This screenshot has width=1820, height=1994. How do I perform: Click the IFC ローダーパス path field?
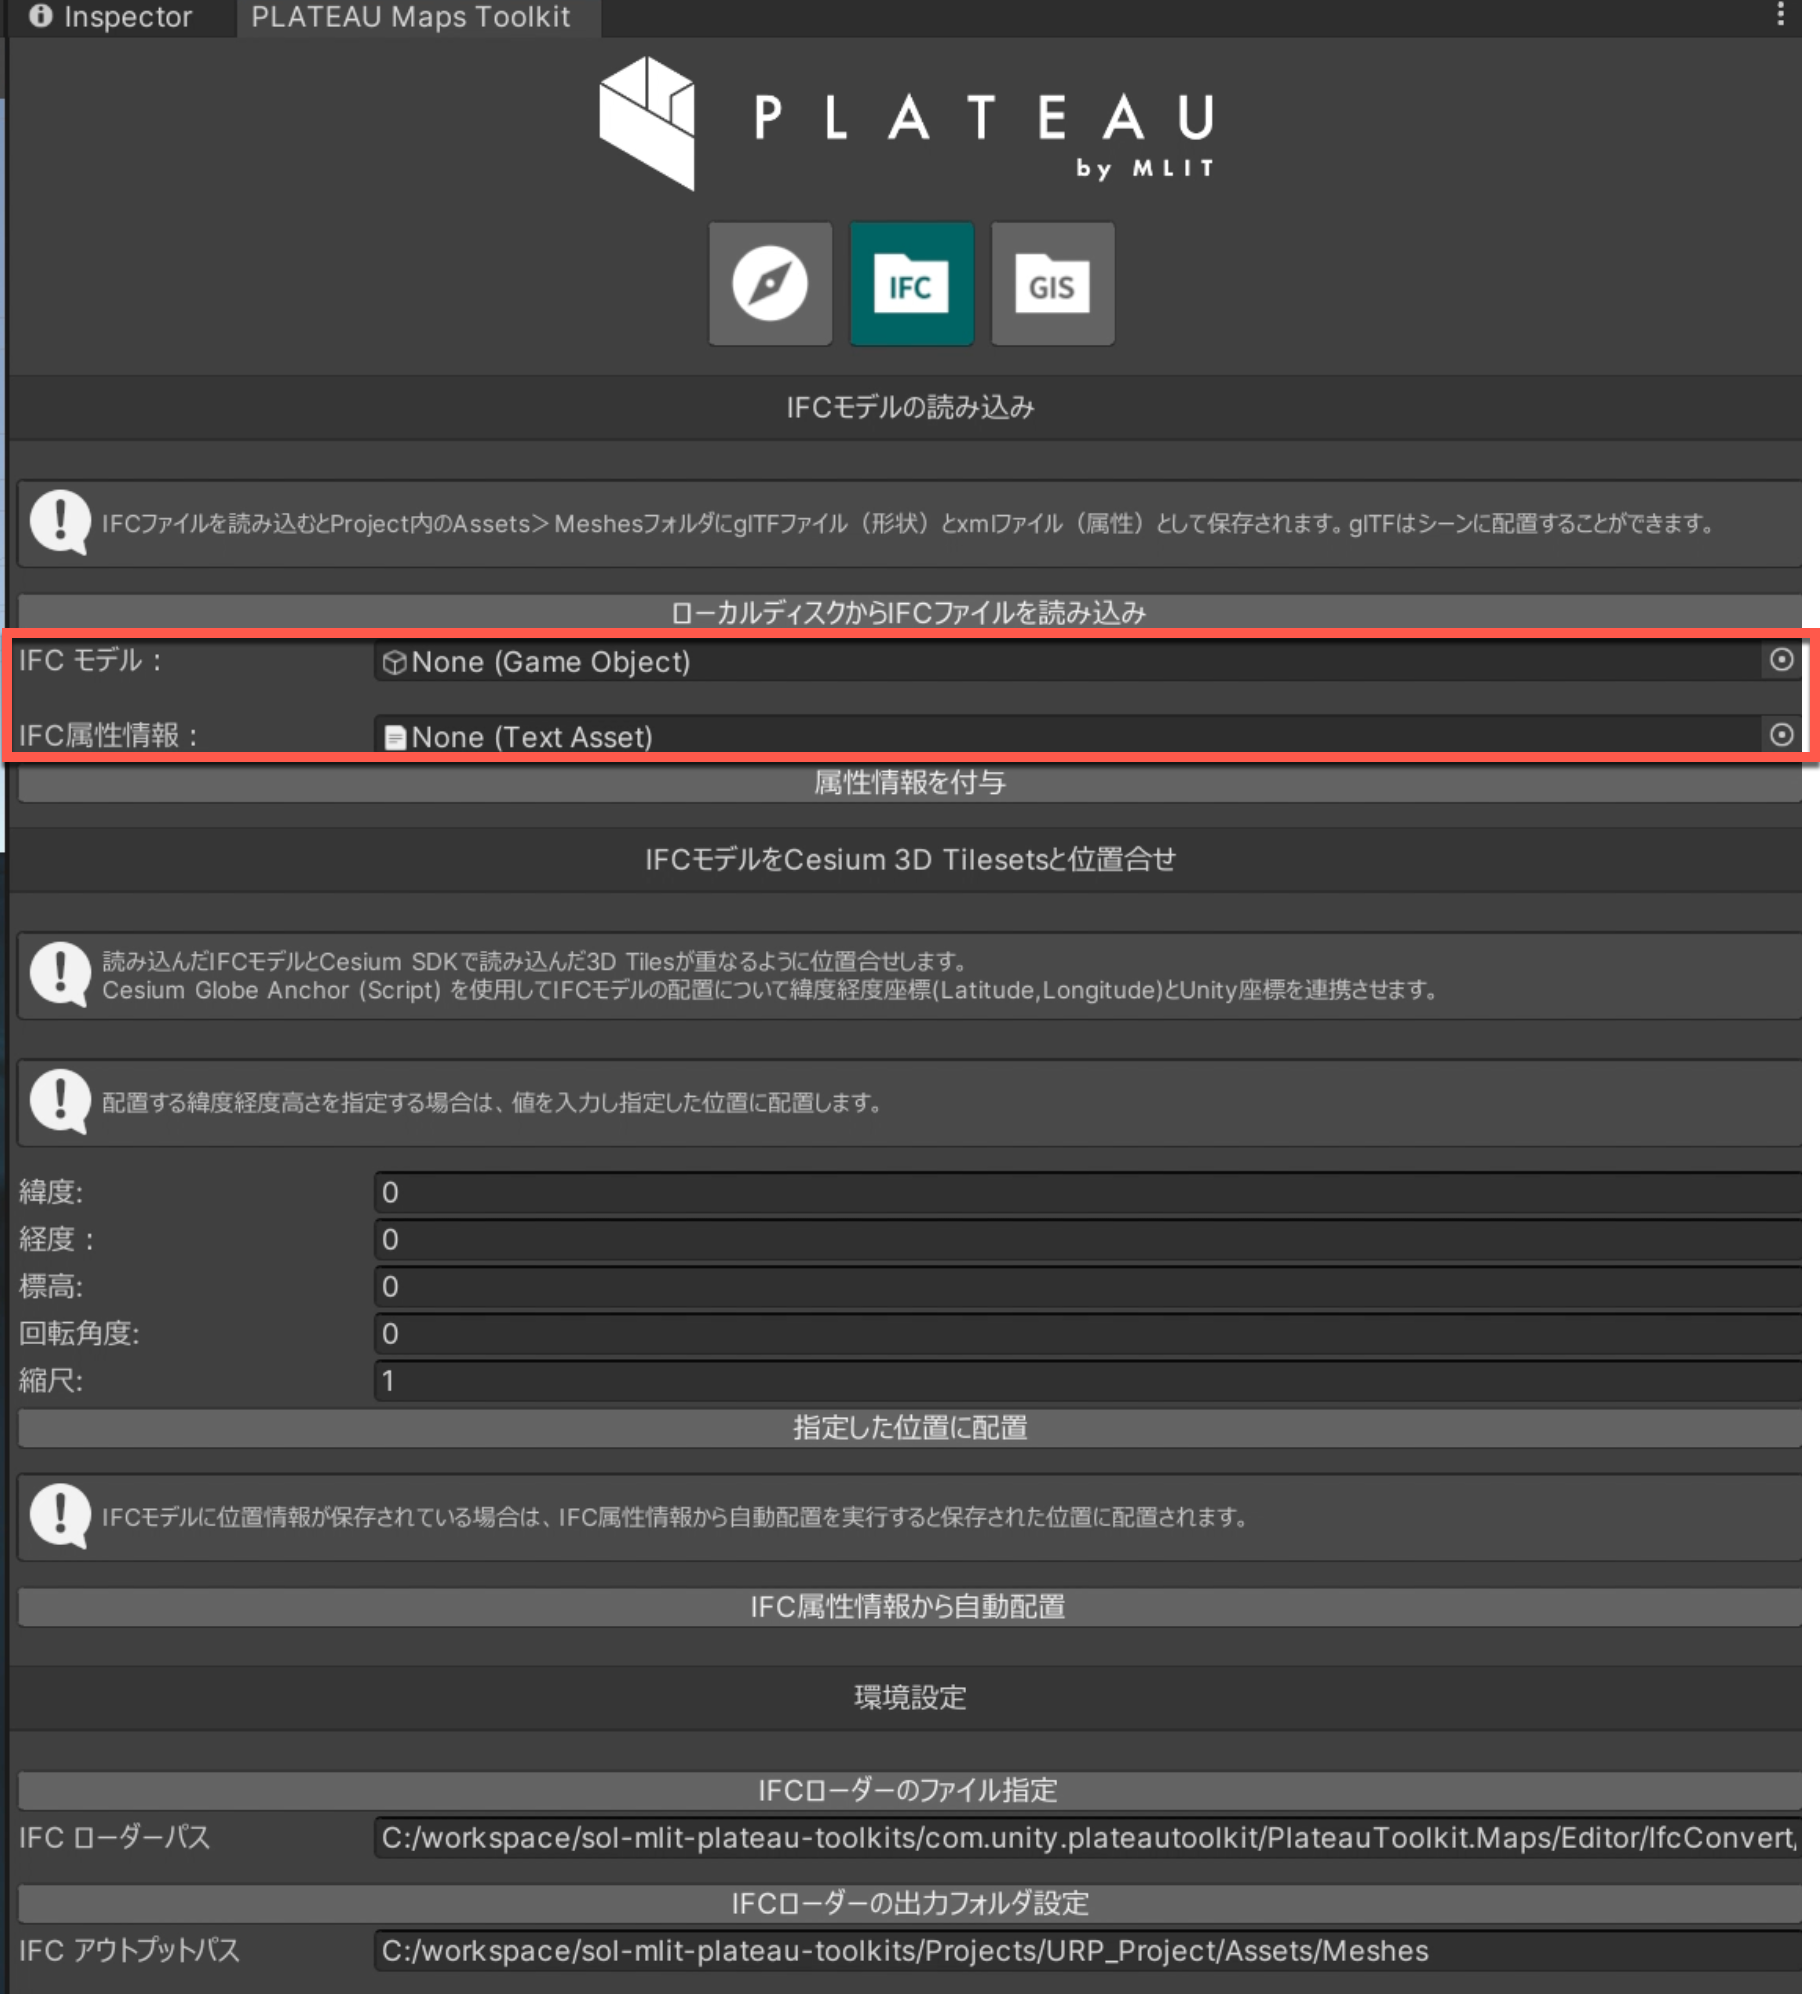[1088, 1838]
